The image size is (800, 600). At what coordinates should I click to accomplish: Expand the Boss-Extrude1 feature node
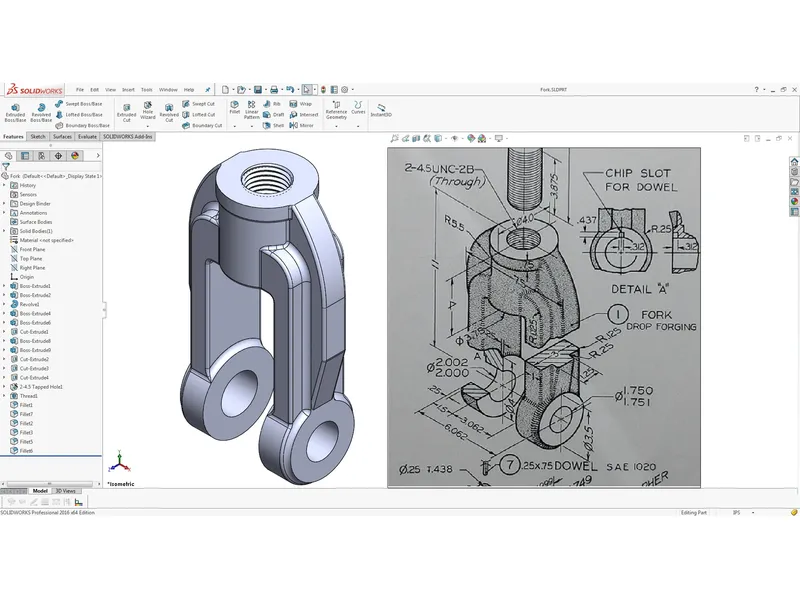tap(4, 287)
